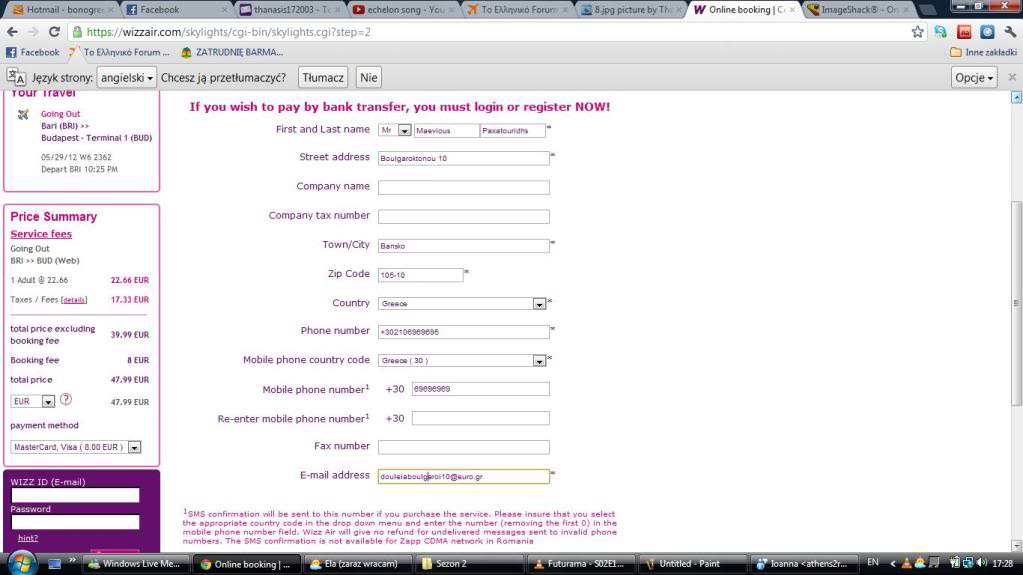This screenshot has height=575, width=1023.
Task: Open the Inne zakładki bookmarks folder
Action: coord(983,52)
